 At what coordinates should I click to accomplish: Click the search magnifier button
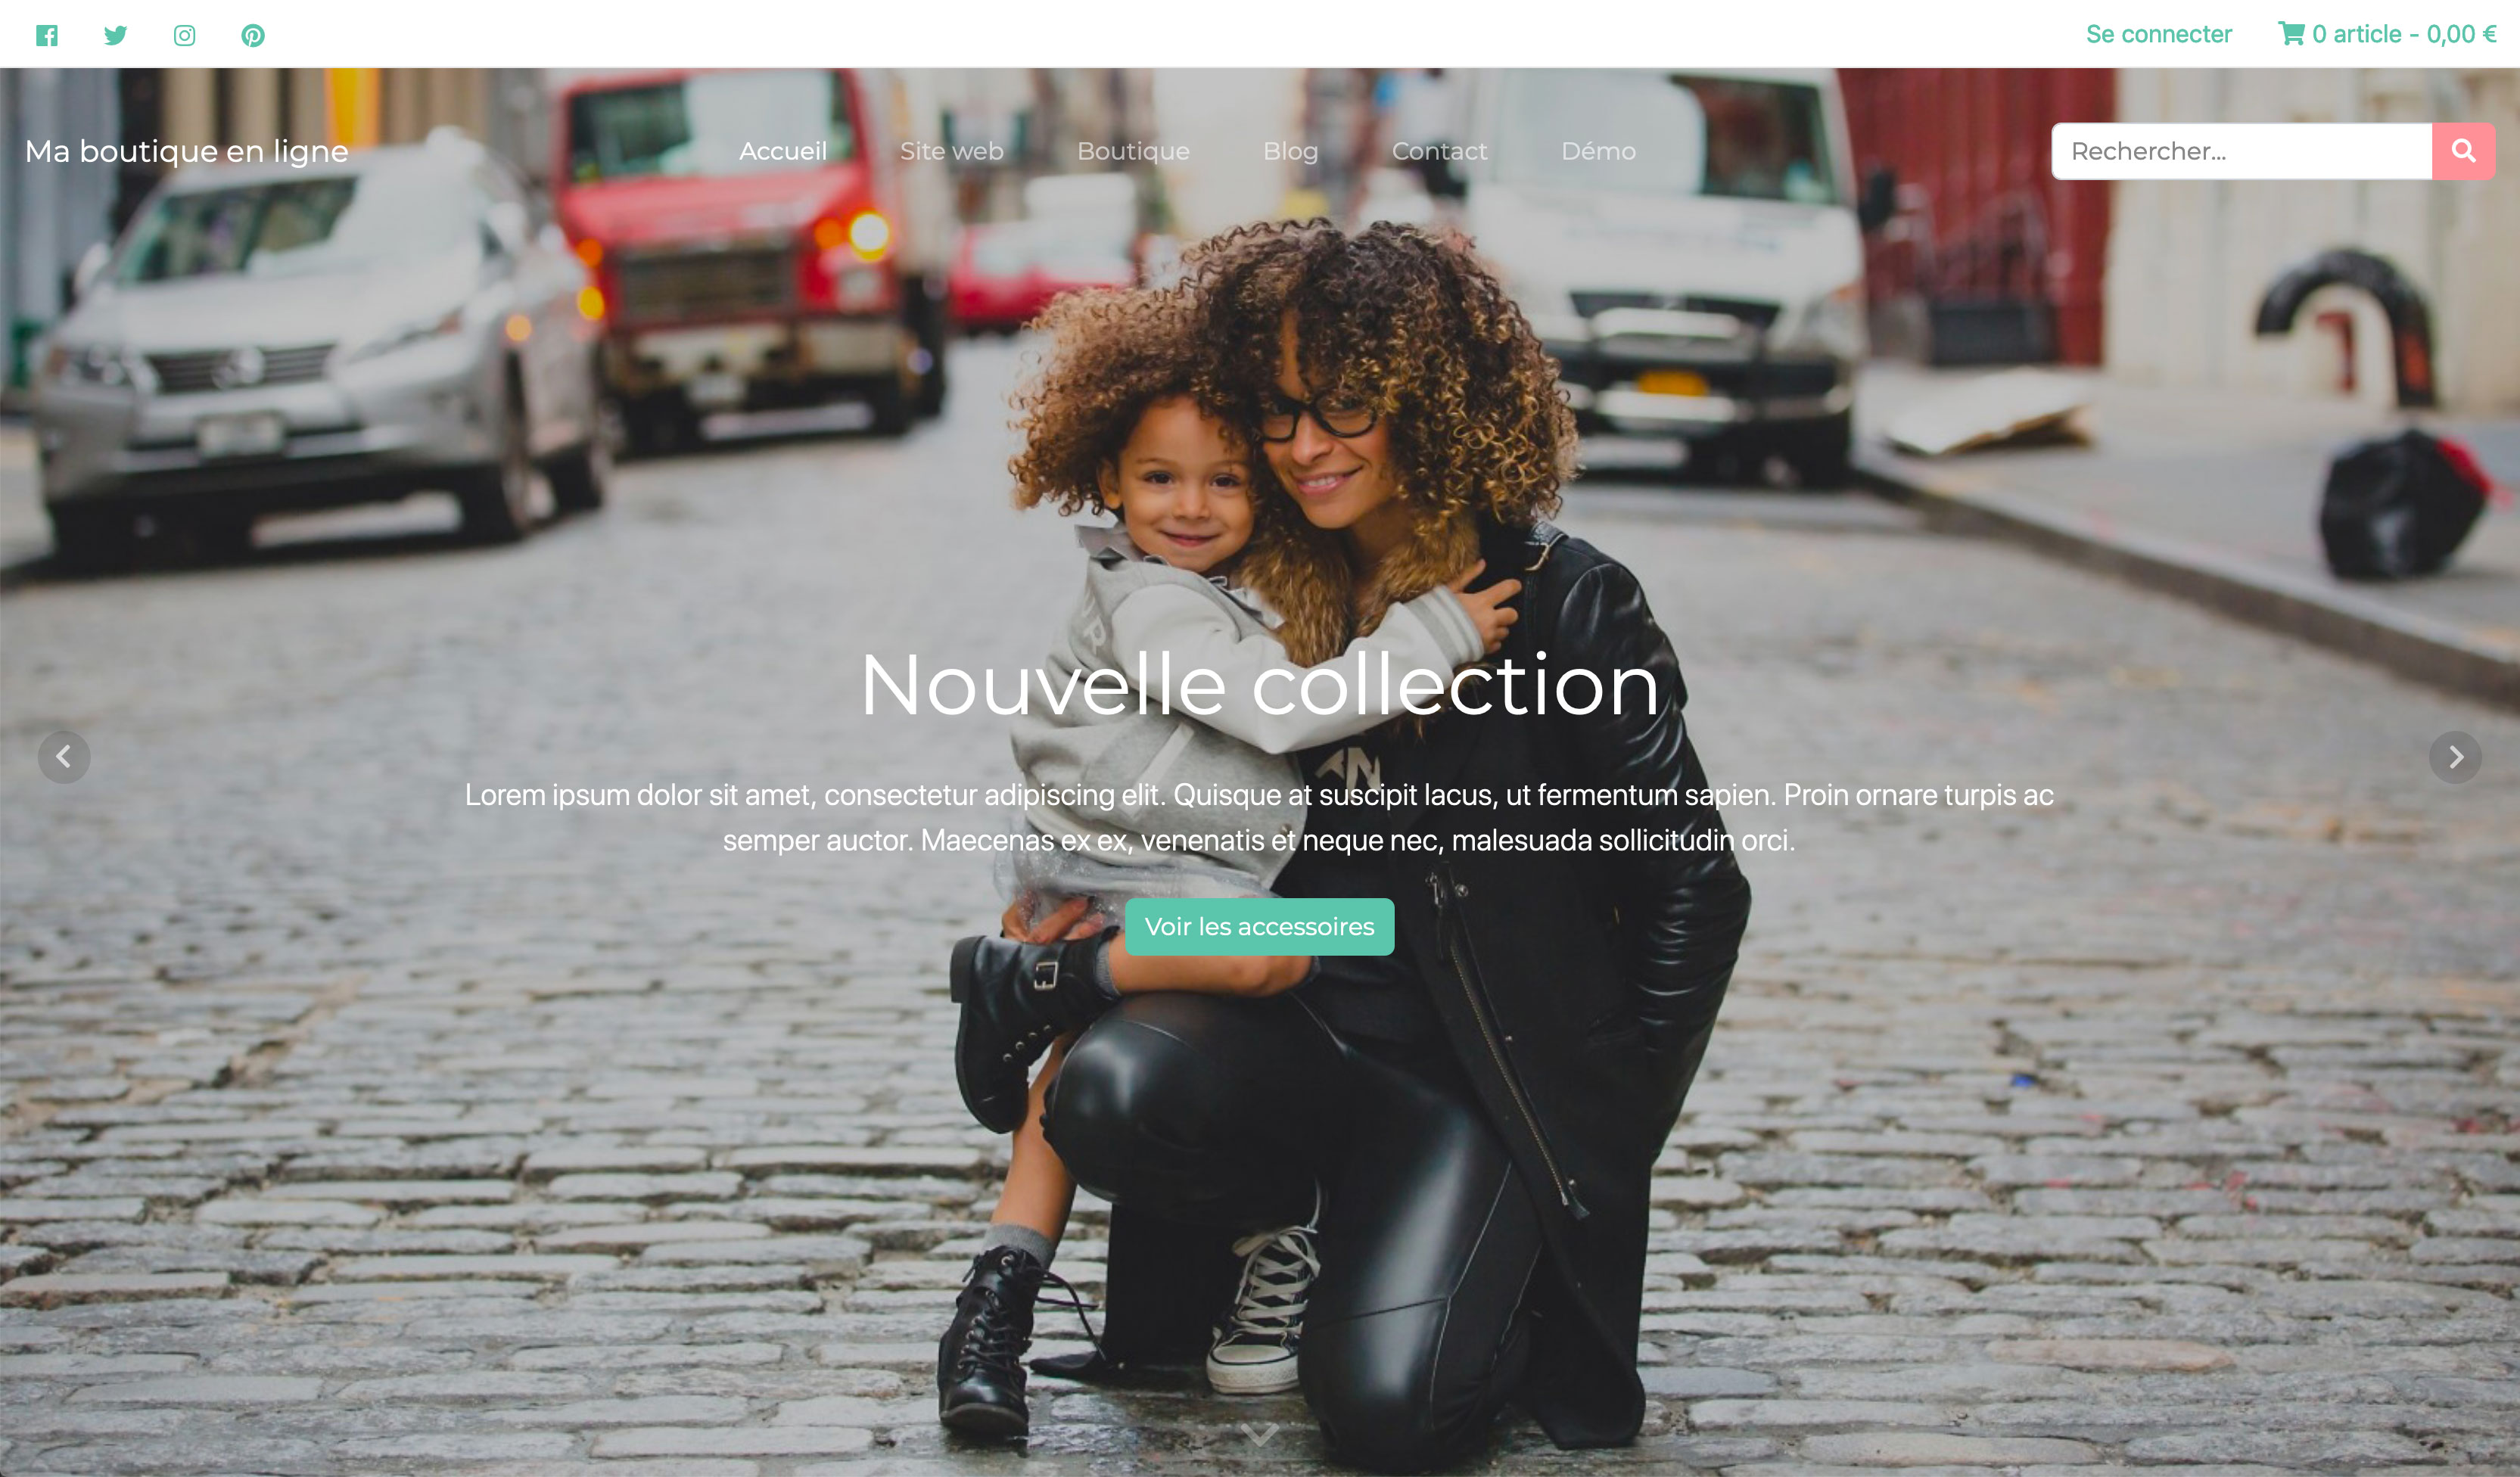[x=2463, y=151]
